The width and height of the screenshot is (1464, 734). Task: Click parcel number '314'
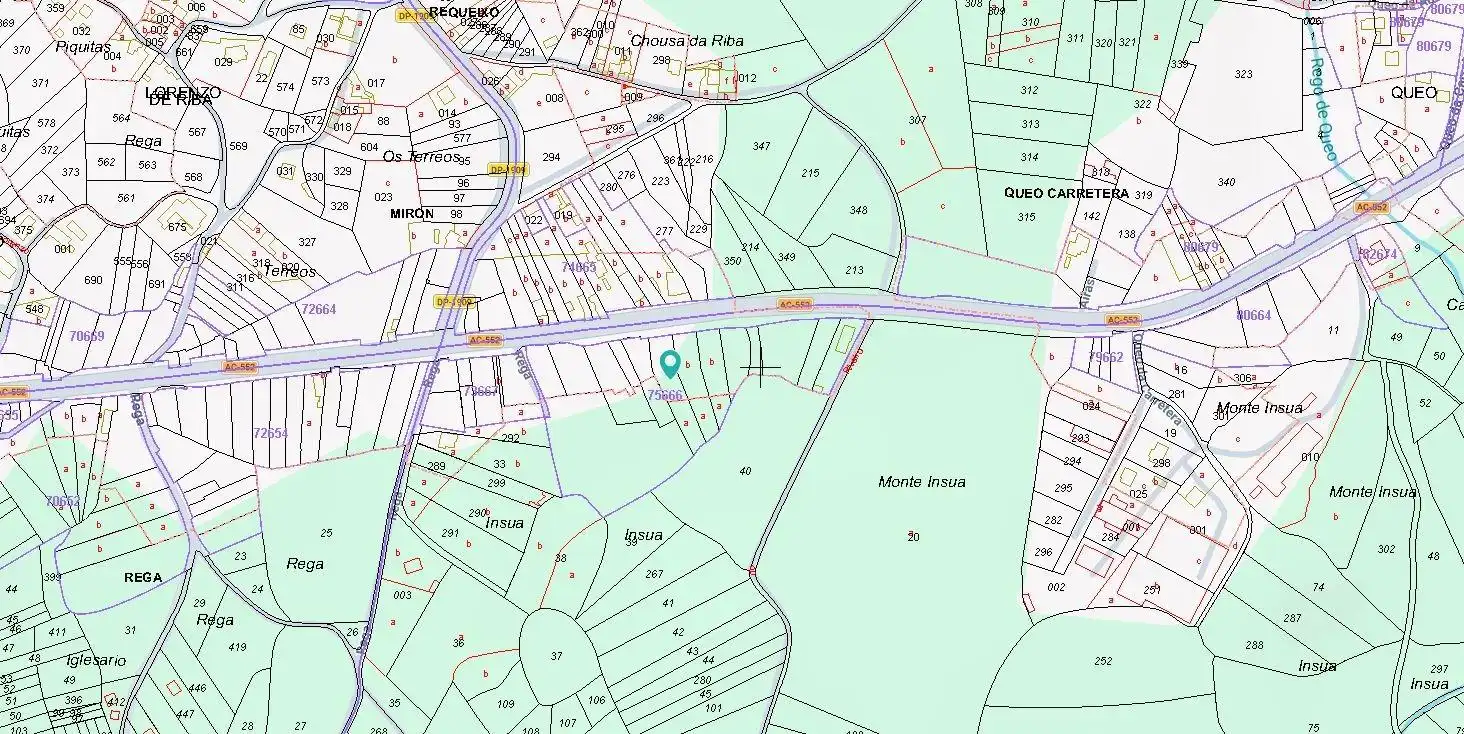pyautogui.click(x=1029, y=158)
